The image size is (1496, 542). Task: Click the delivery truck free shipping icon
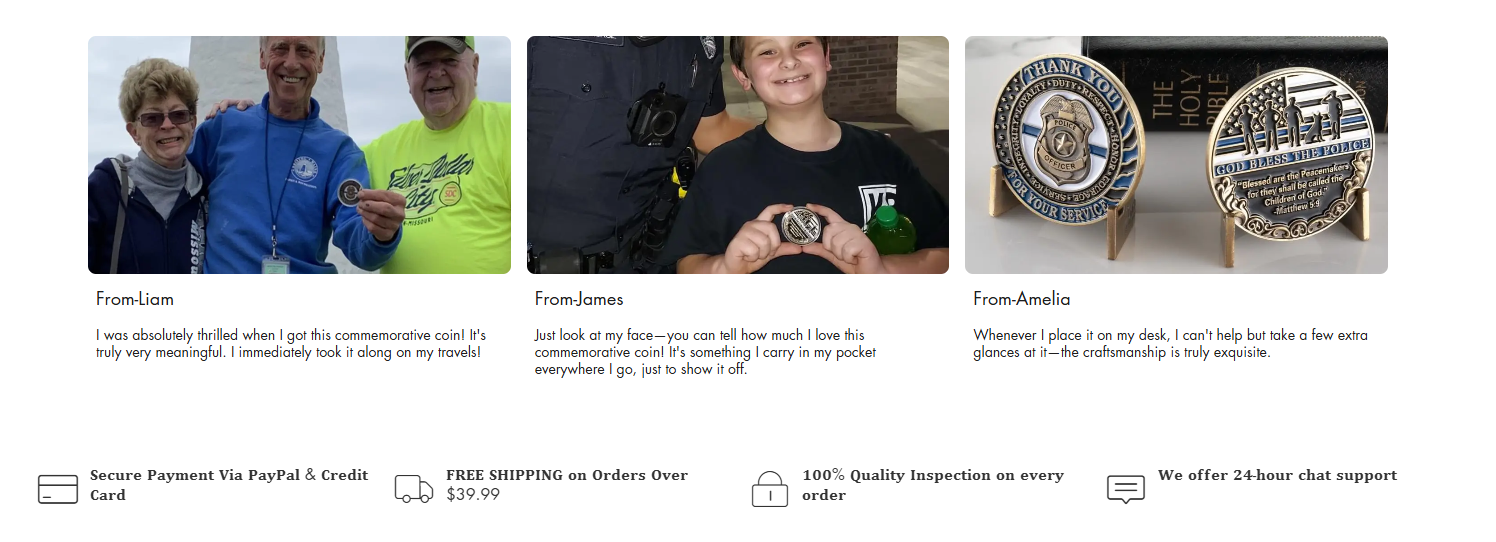click(x=414, y=489)
